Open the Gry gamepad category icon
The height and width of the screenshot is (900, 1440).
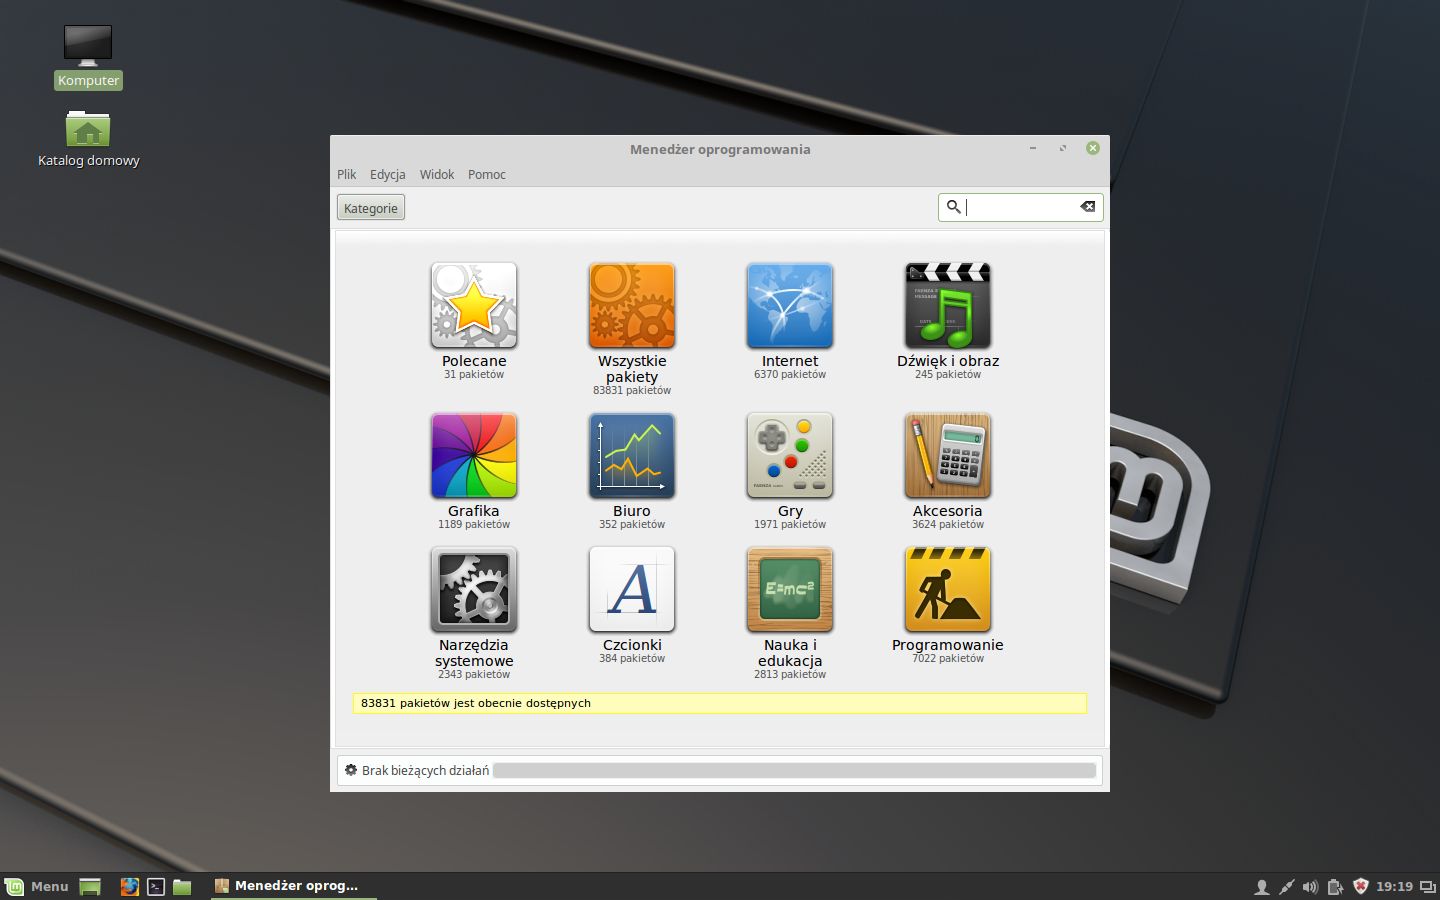pos(790,455)
